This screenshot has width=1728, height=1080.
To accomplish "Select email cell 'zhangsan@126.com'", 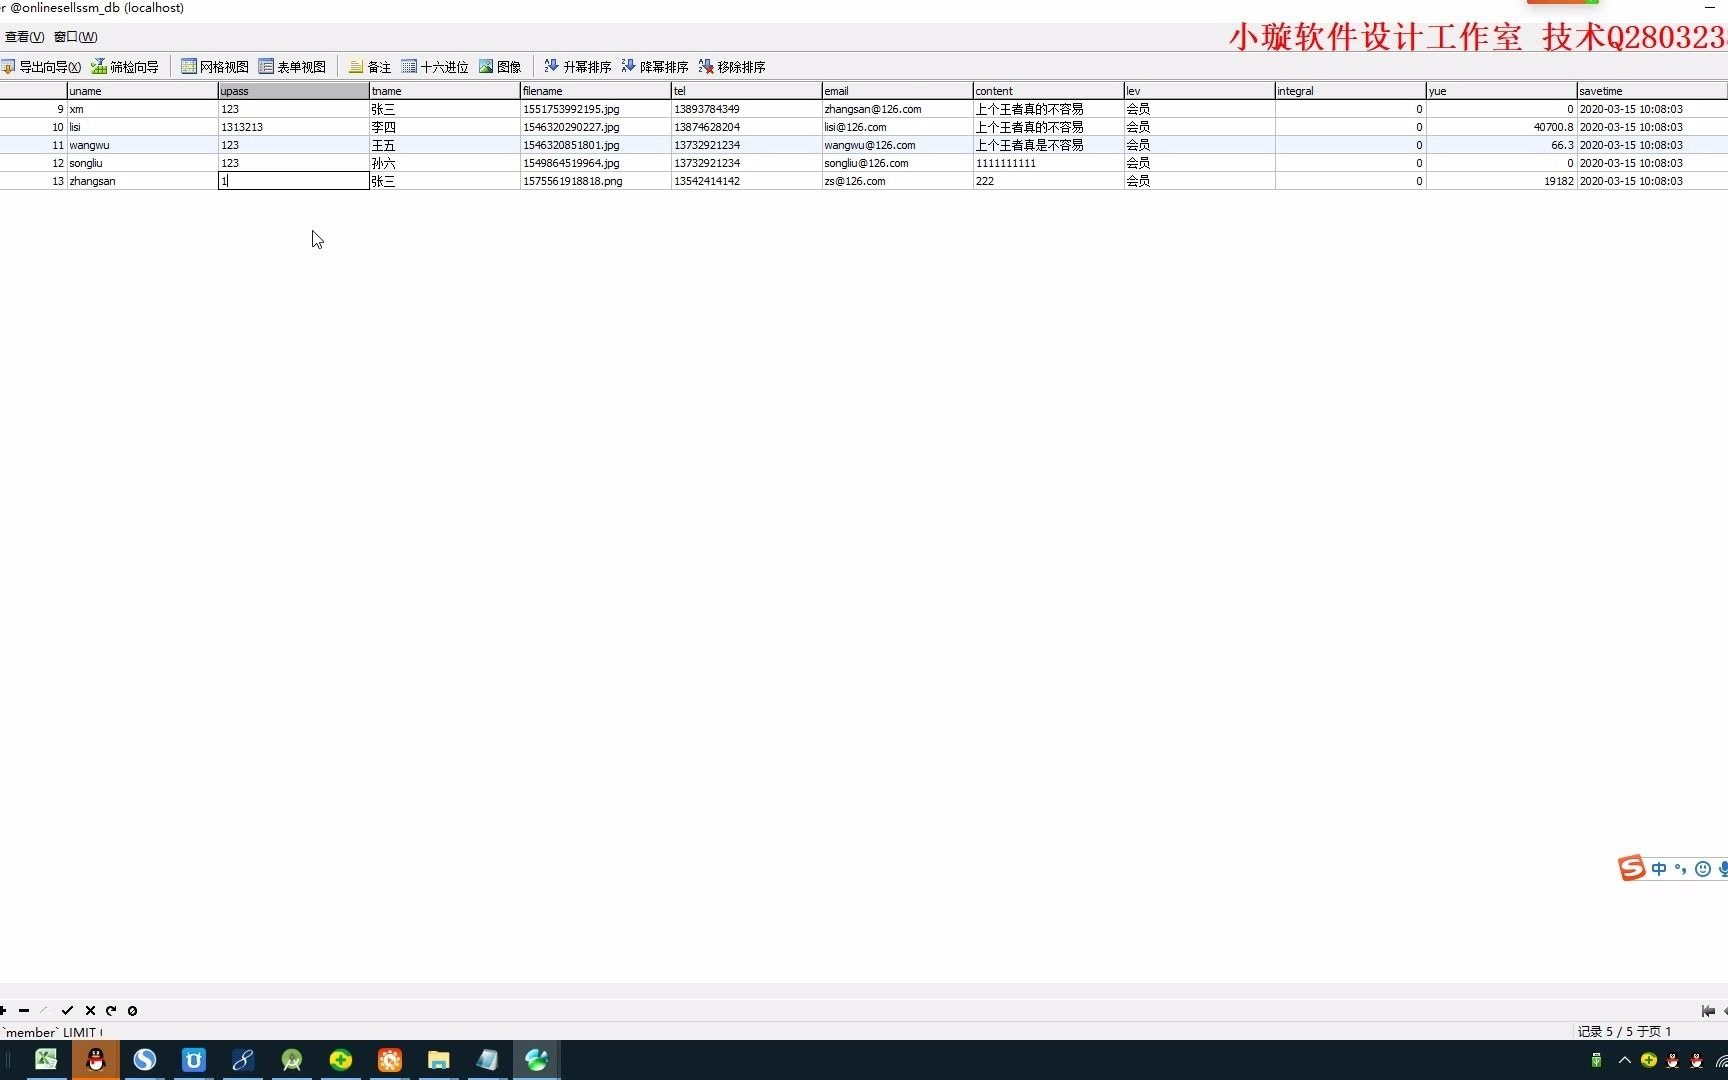I will [897, 109].
